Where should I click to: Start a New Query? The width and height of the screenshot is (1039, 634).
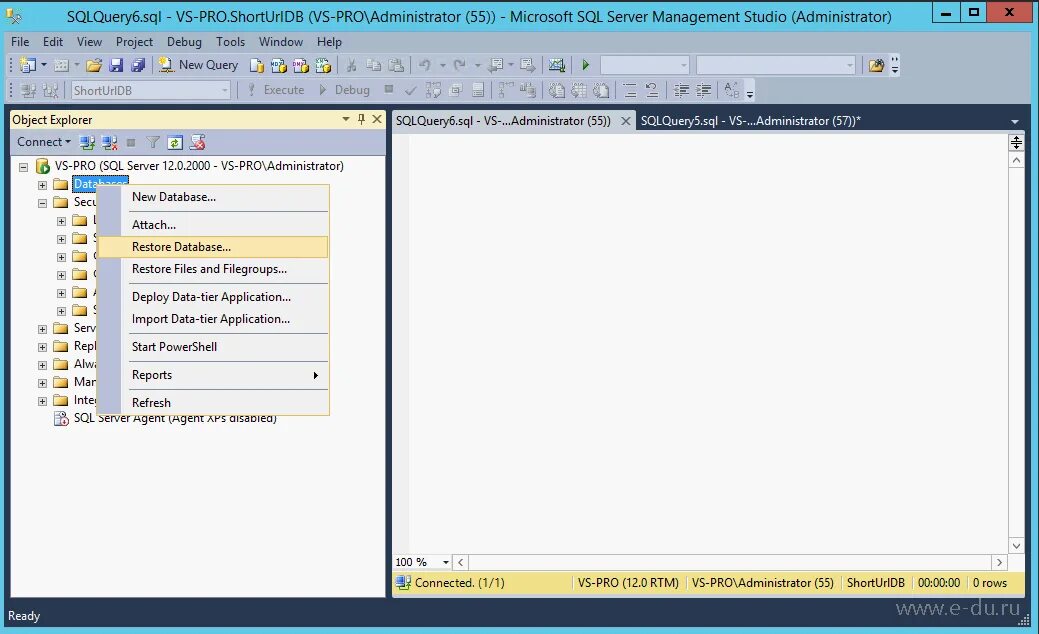point(198,65)
